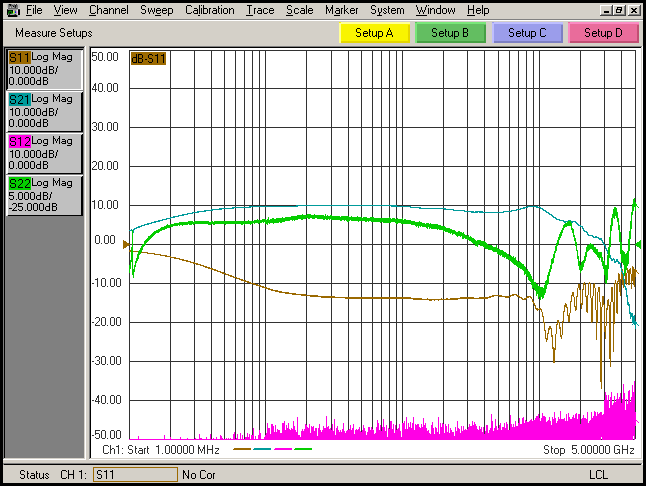Restore the window with the restore button

619,10
